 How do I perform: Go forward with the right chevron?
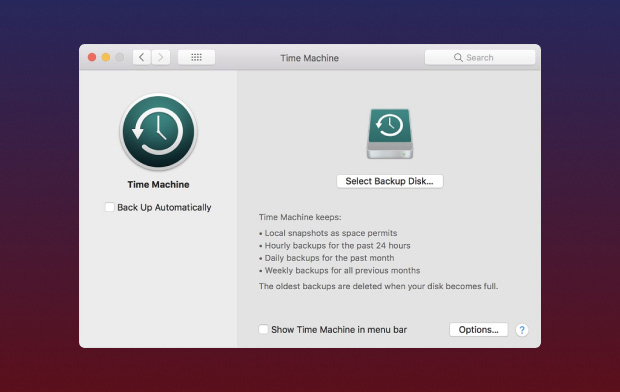161,57
